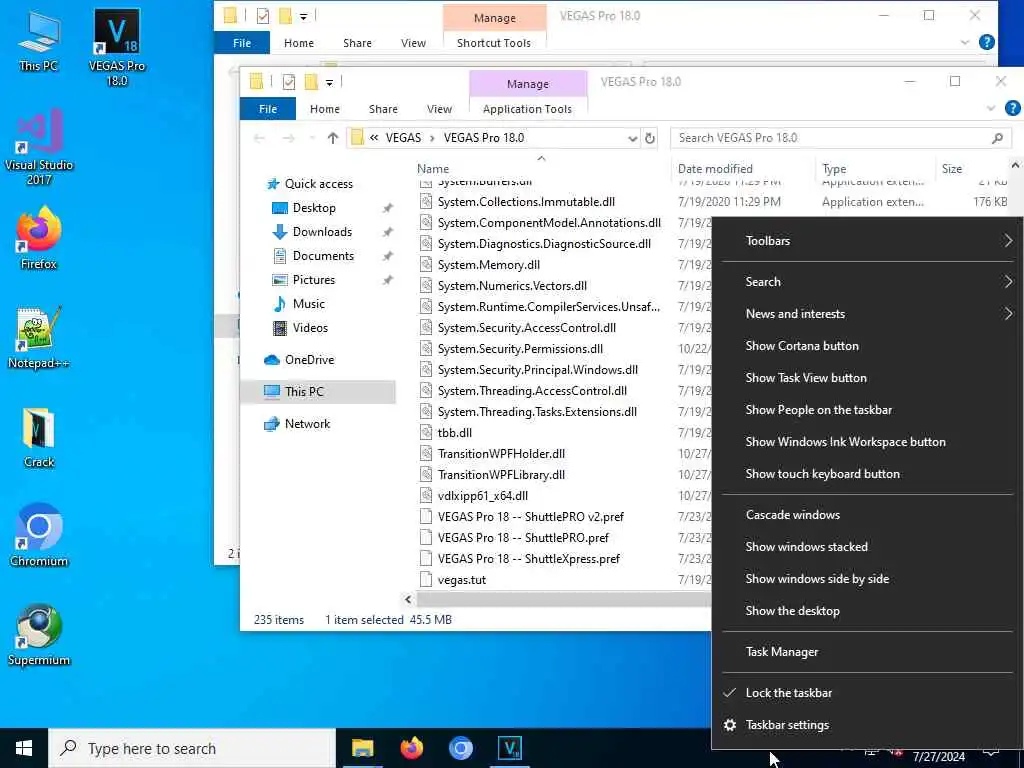Open Visual Studio 2017 desktop shortcut

pos(39,147)
